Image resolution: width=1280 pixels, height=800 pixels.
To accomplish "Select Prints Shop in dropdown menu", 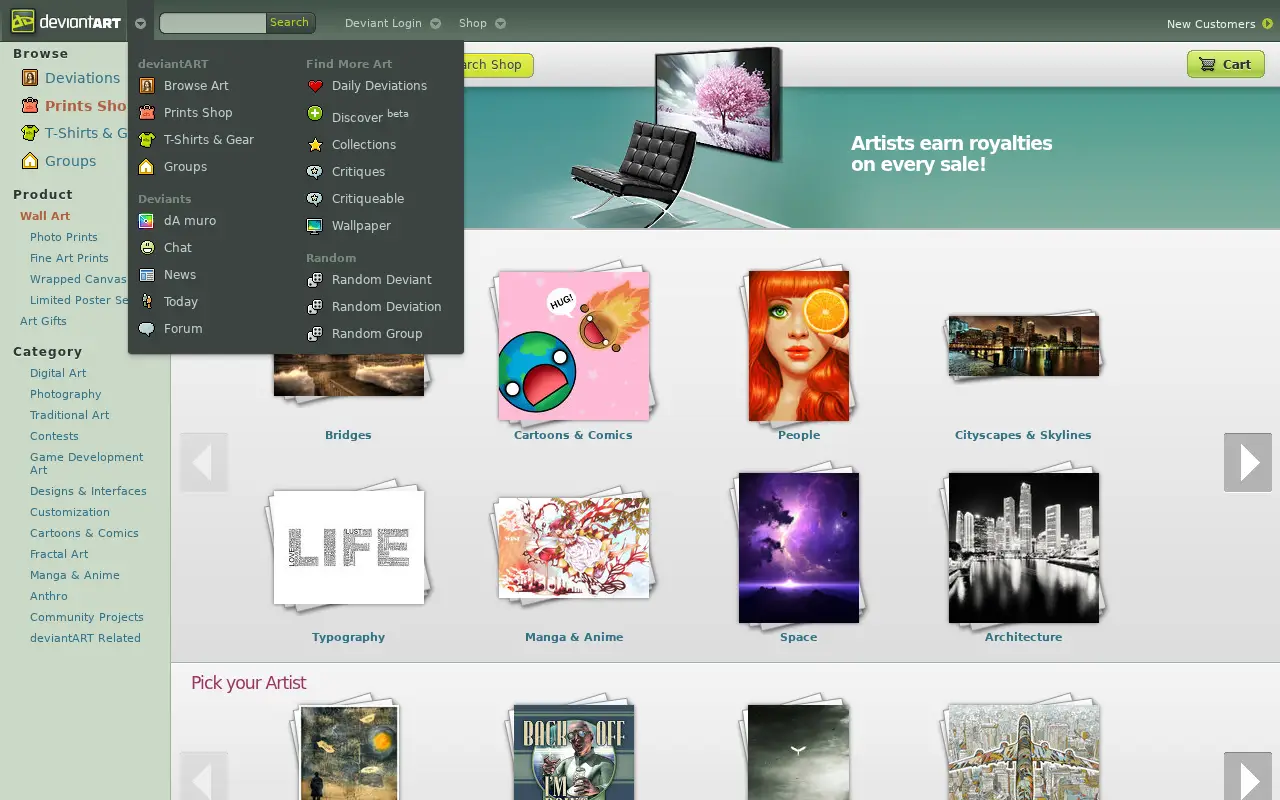I will (198, 113).
